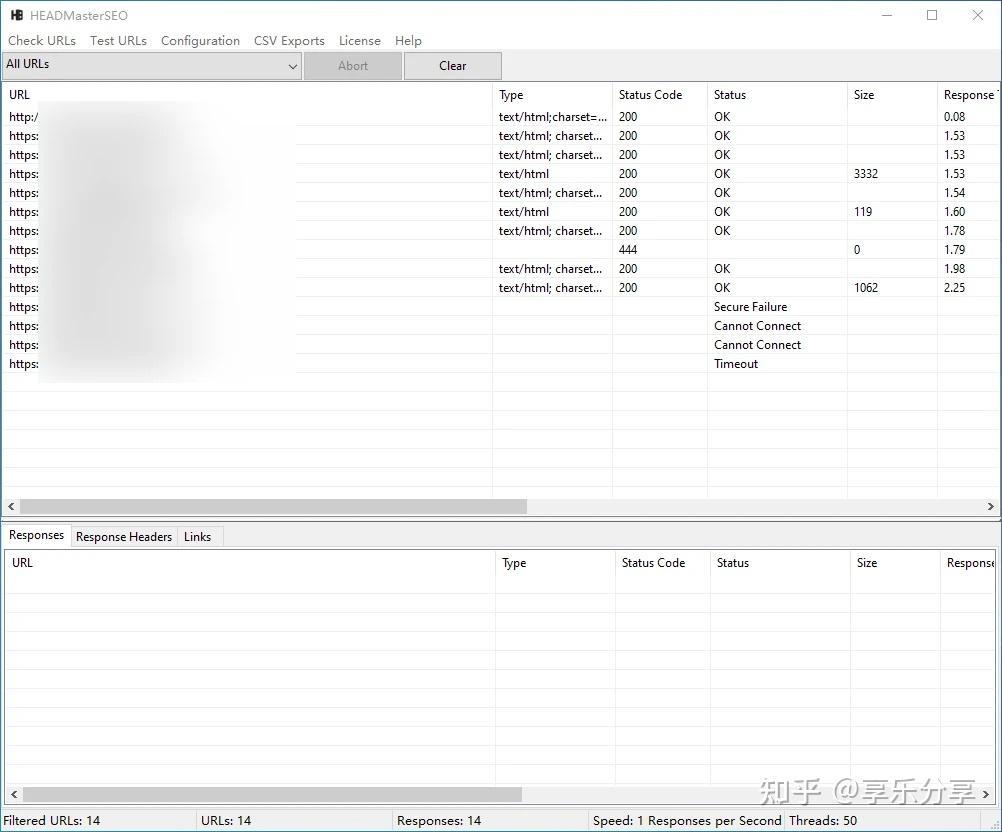Click the dropdown arrow on the URL filter
Screen dimensions: 1002x832
pyautogui.click(x=291, y=65)
